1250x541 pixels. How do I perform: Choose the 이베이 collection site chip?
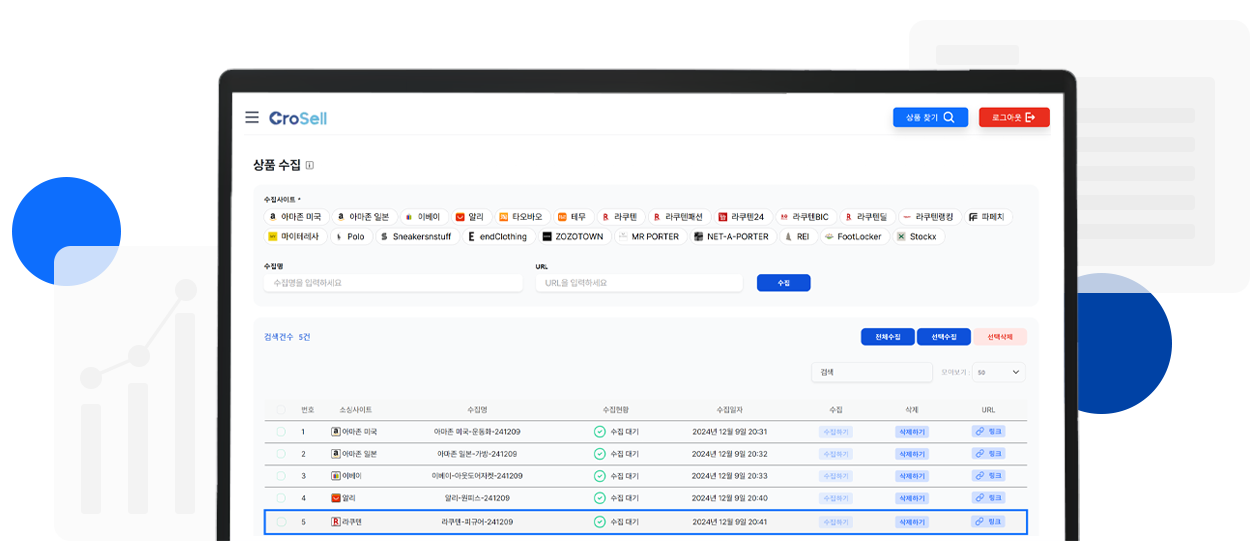(423, 217)
